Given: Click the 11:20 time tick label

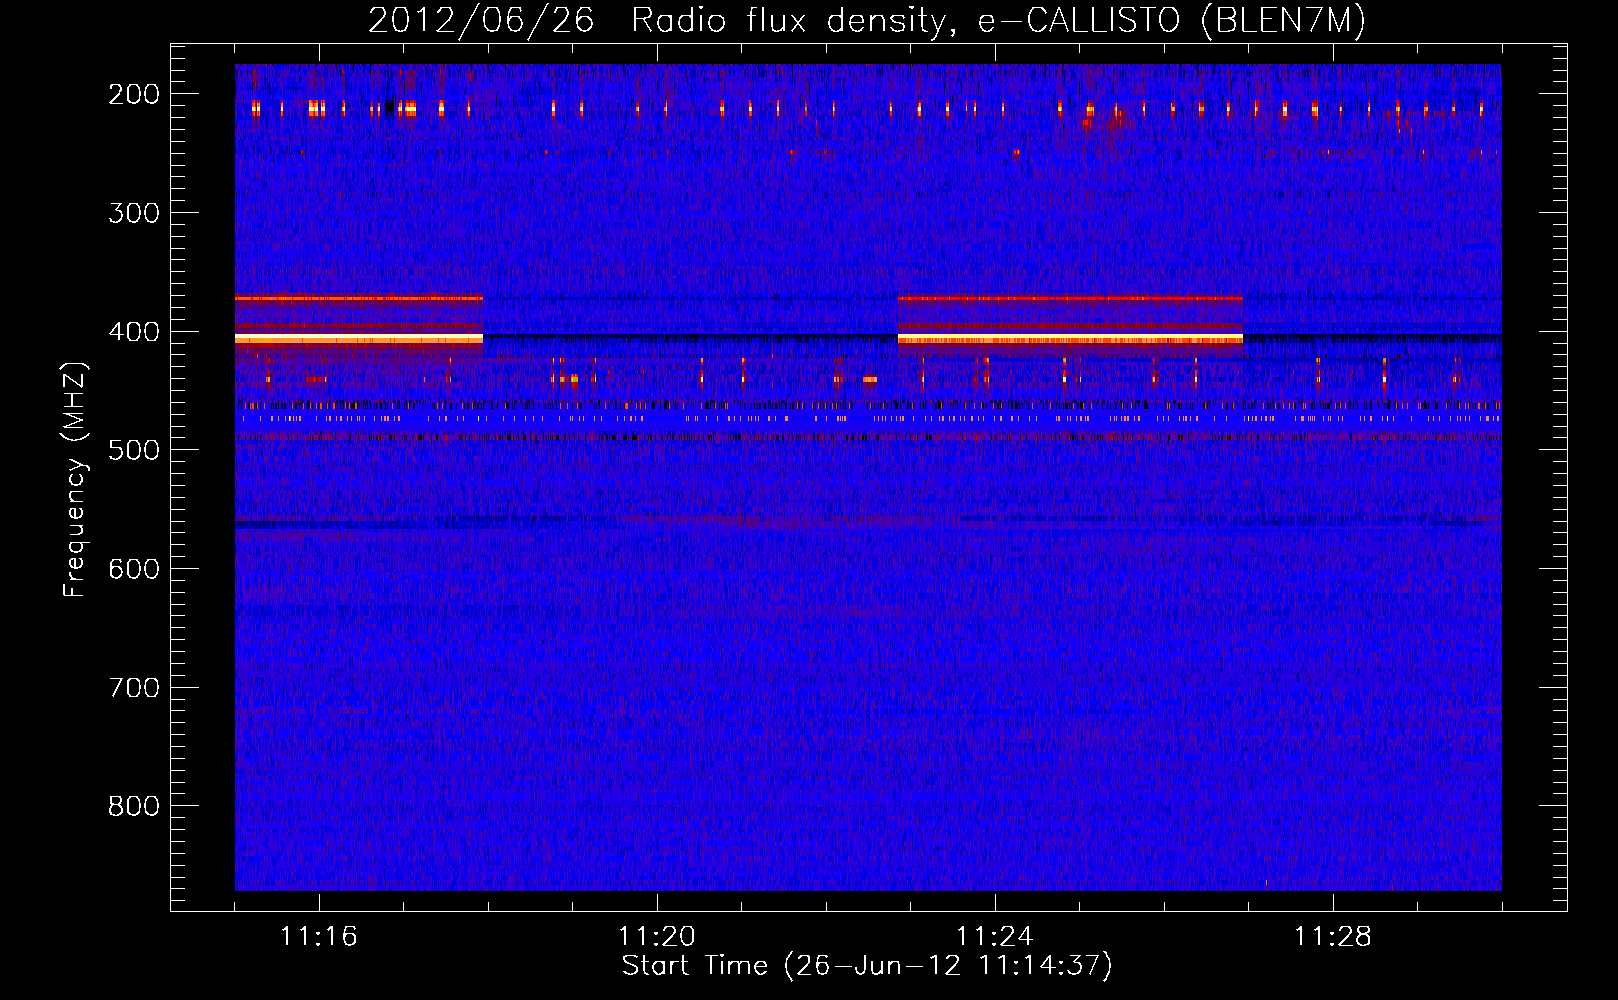Looking at the screenshot, I should point(657,937).
